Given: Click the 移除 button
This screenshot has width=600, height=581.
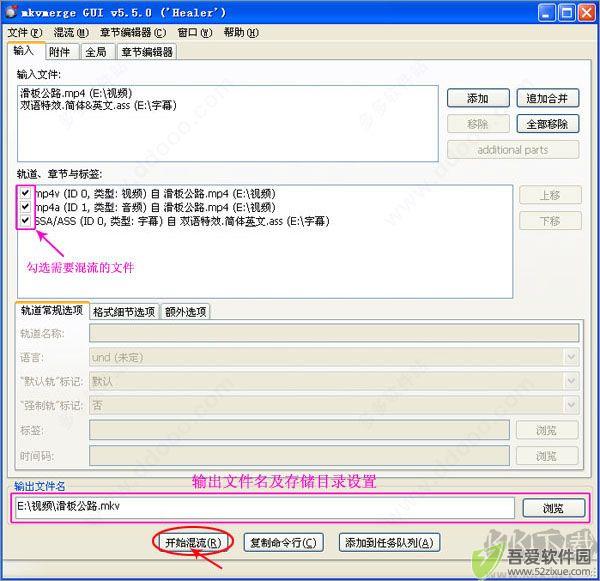Looking at the screenshot, I should click(478, 124).
